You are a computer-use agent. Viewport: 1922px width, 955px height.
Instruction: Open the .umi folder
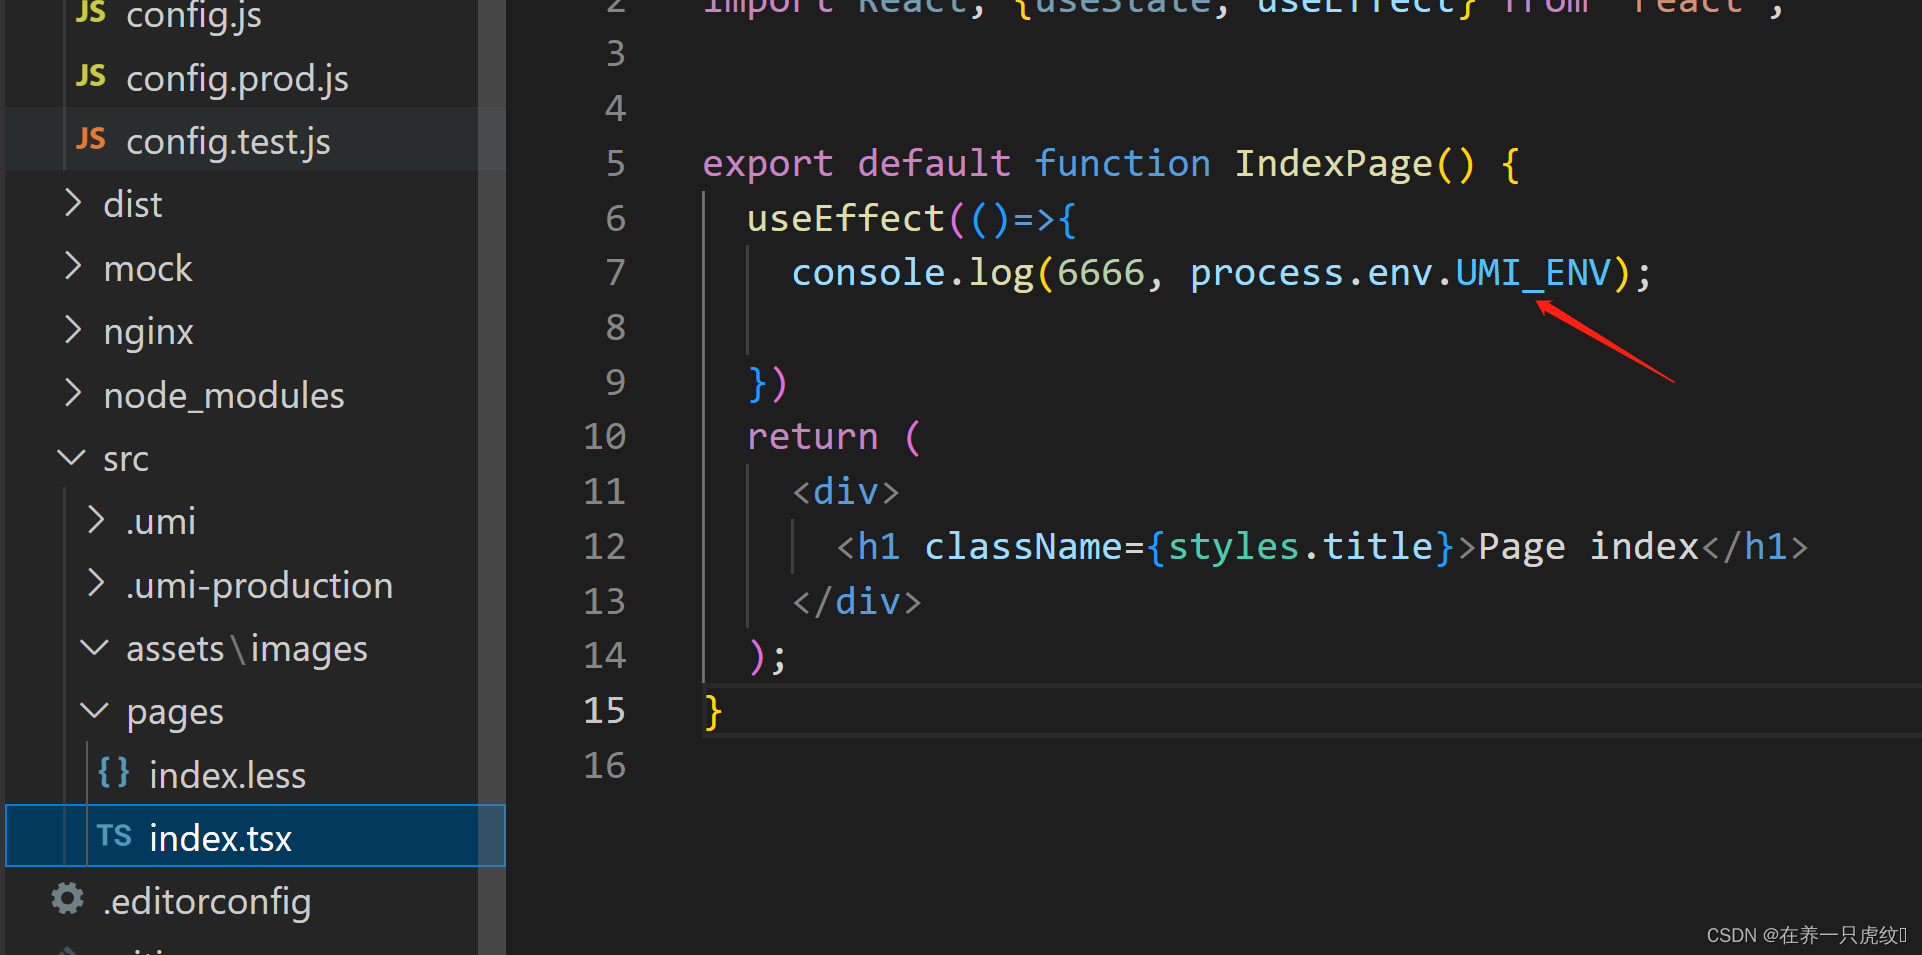point(160,520)
